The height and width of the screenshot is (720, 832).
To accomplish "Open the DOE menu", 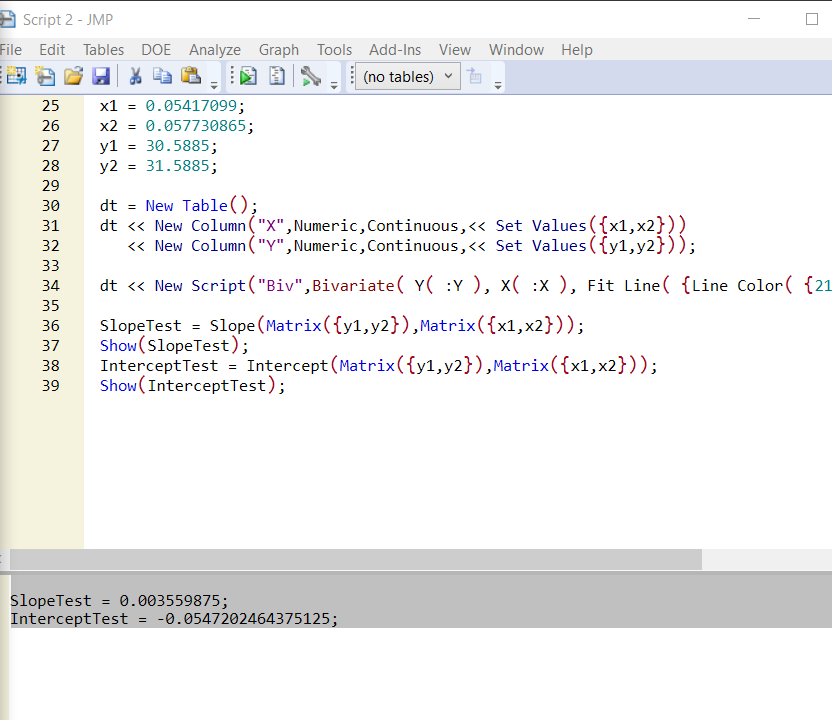I will (x=156, y=49).
